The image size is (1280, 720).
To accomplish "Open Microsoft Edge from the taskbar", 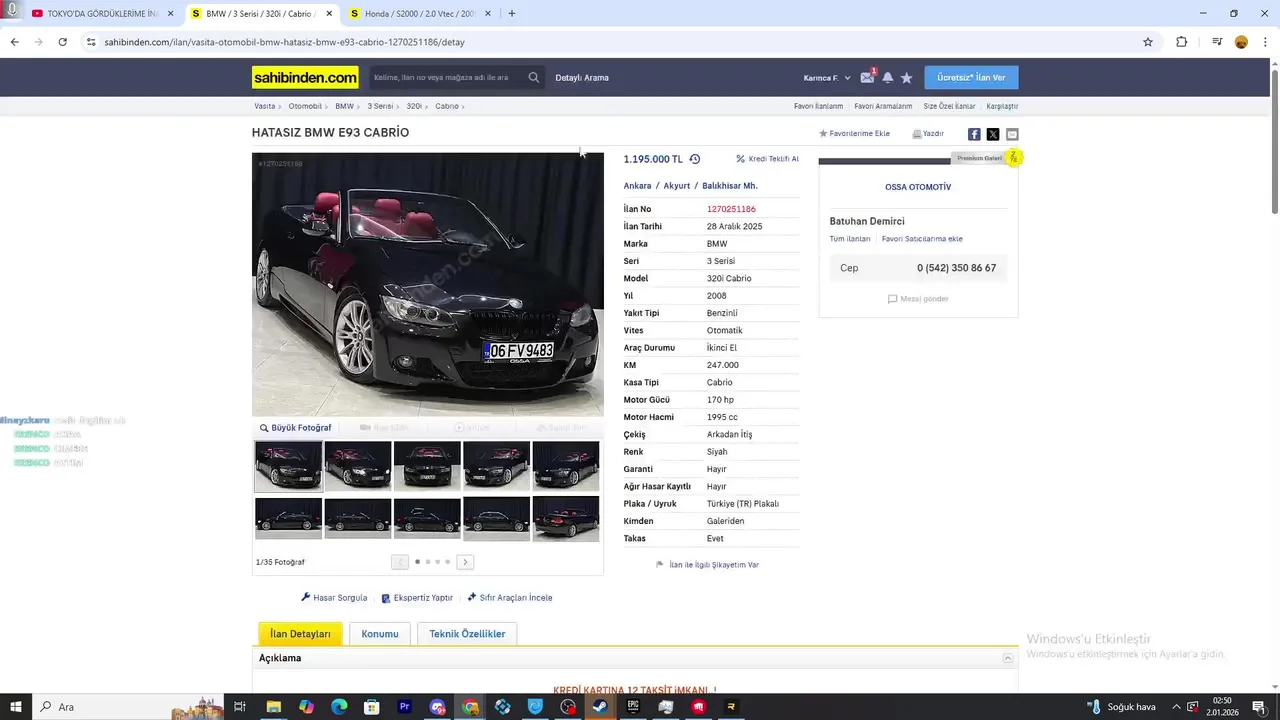I will 339,707.
